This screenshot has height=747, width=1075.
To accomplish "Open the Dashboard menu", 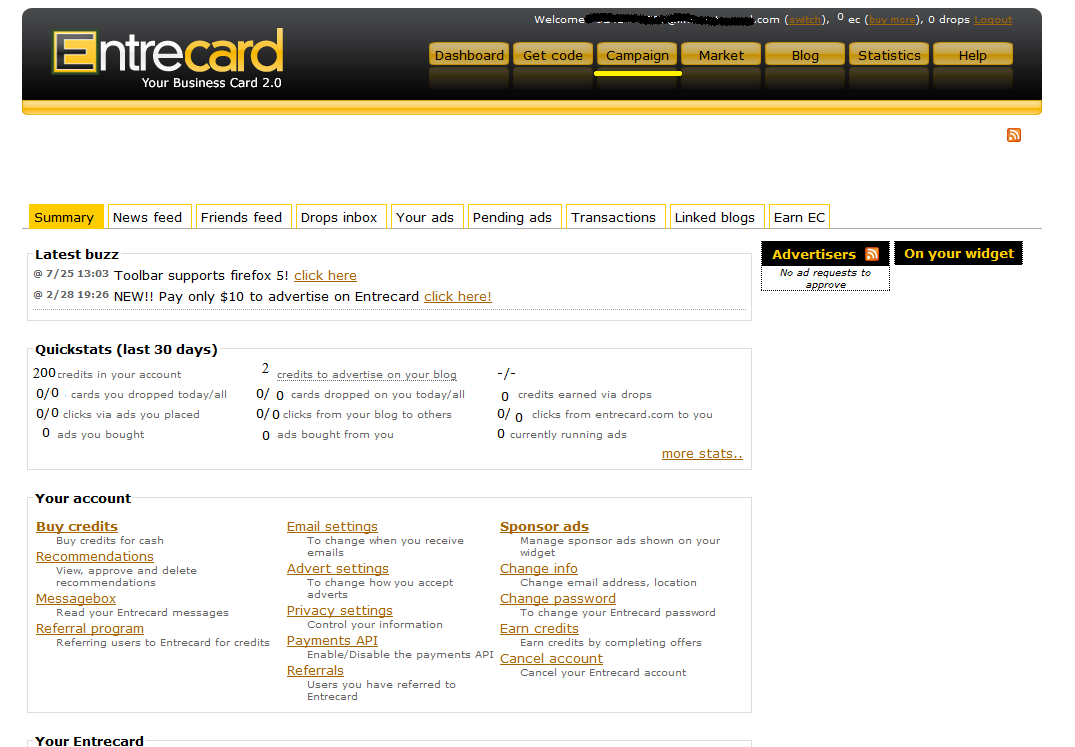I will pyautogui.click(x=469, y=55).
